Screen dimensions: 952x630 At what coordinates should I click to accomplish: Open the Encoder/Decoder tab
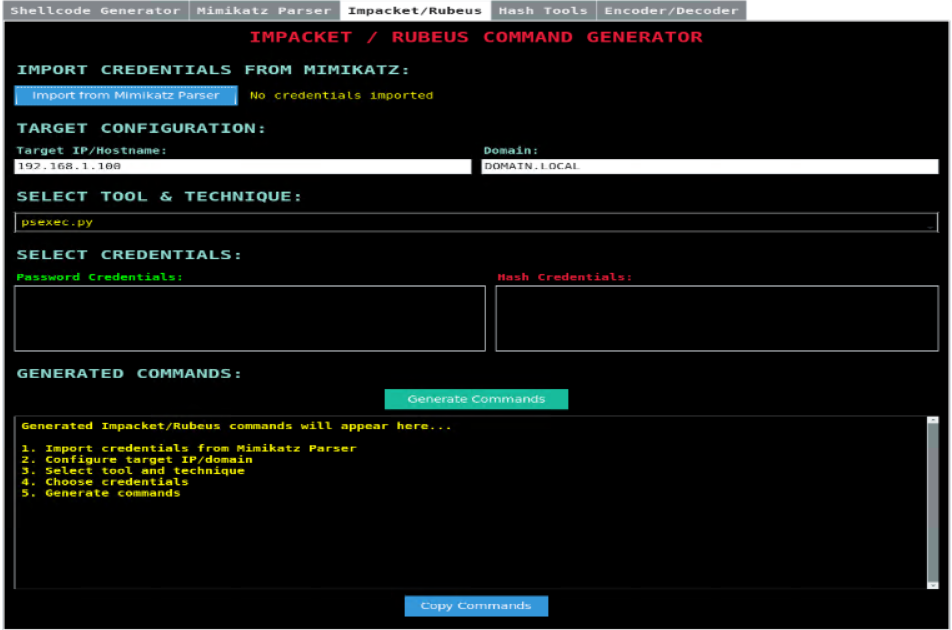click(x=671, y=11)
